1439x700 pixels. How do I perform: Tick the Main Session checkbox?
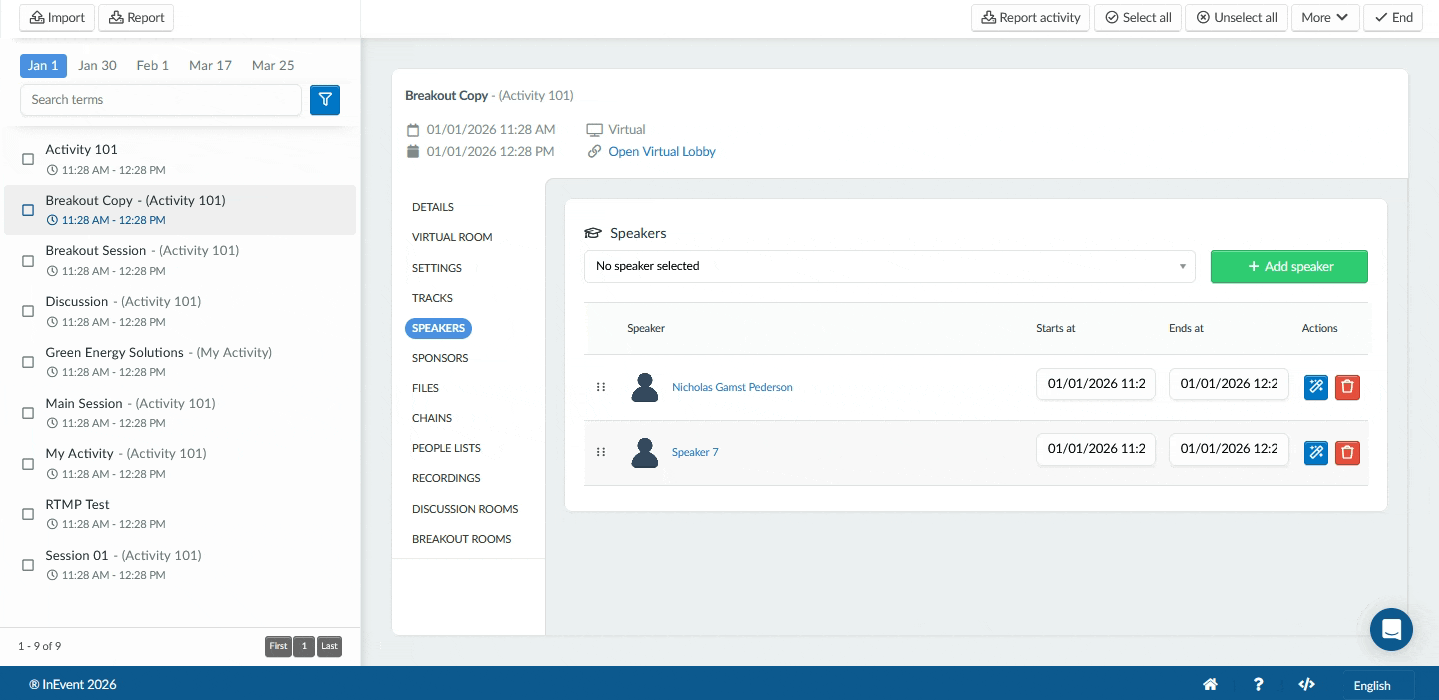pyautogui.click(x=28, y=413)
